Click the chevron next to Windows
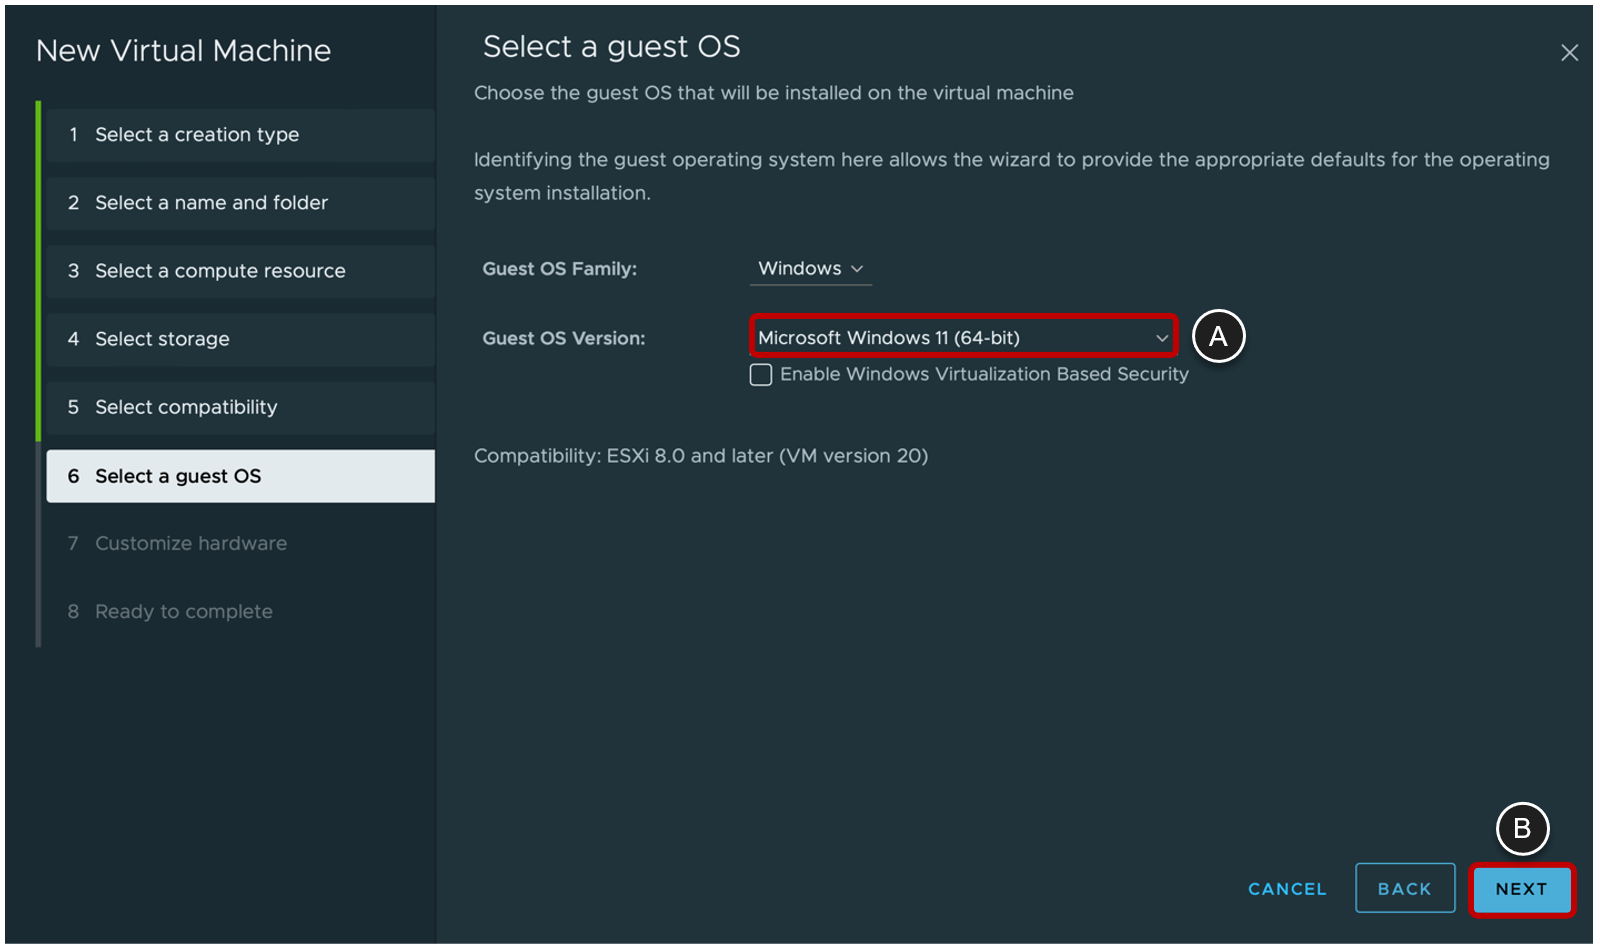The width and height of the screenshot is (1600, 950). pos(858,269)
